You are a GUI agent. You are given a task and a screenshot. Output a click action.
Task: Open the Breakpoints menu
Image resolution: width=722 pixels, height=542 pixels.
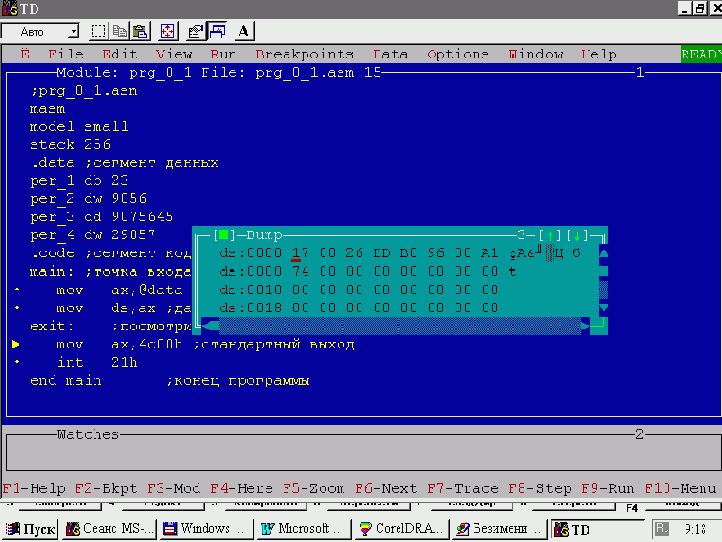point(304,54)
